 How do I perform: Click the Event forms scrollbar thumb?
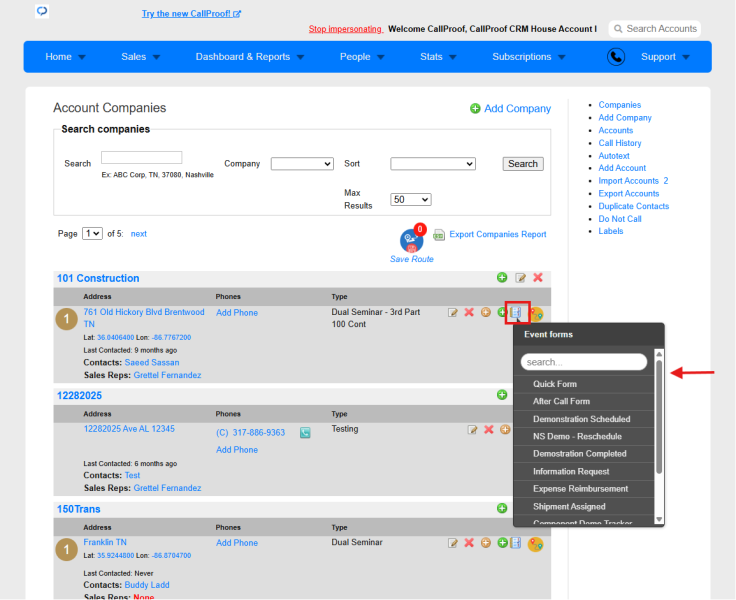point(659,416)
